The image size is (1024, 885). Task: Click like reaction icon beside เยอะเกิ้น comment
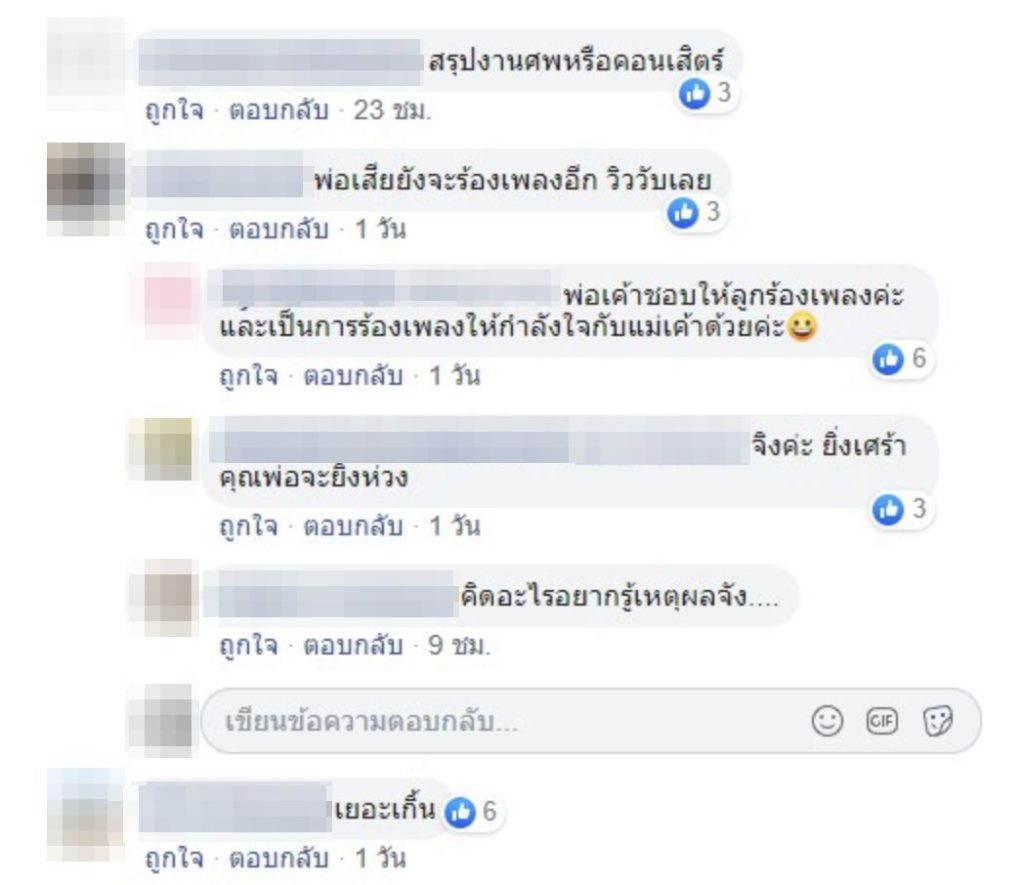point(460,812)
